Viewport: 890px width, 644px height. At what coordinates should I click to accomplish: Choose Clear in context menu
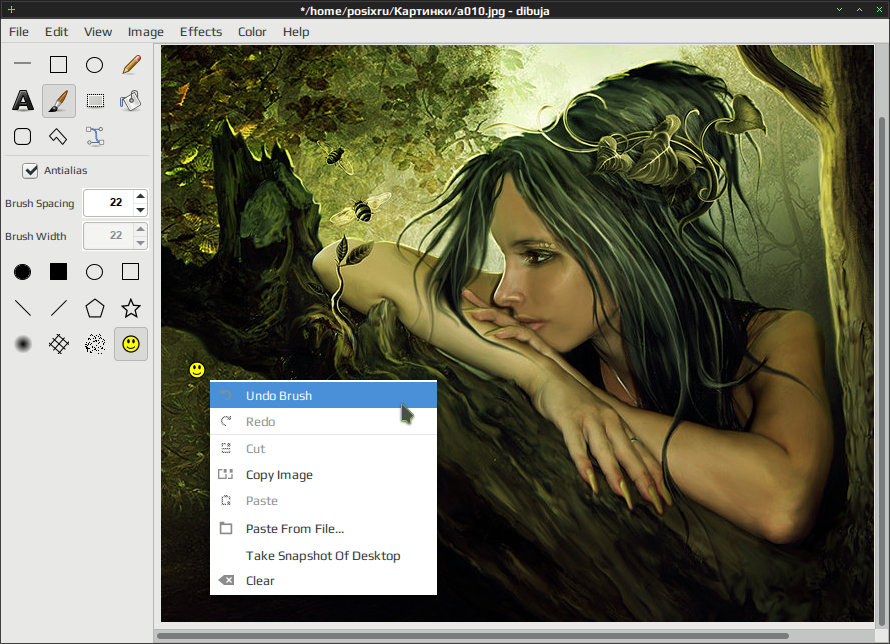pos(324,580)
